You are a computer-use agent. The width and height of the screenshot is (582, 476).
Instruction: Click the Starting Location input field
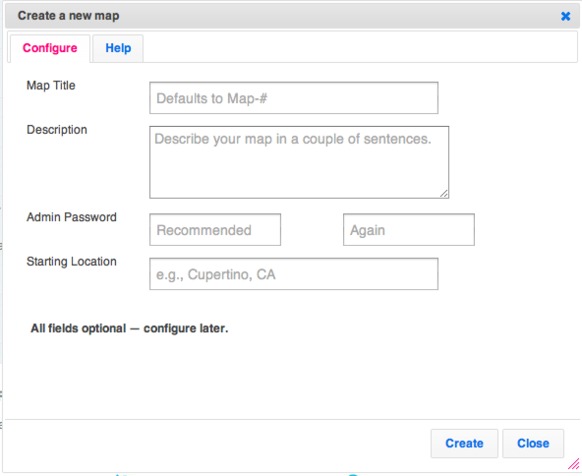coord(294,274)
